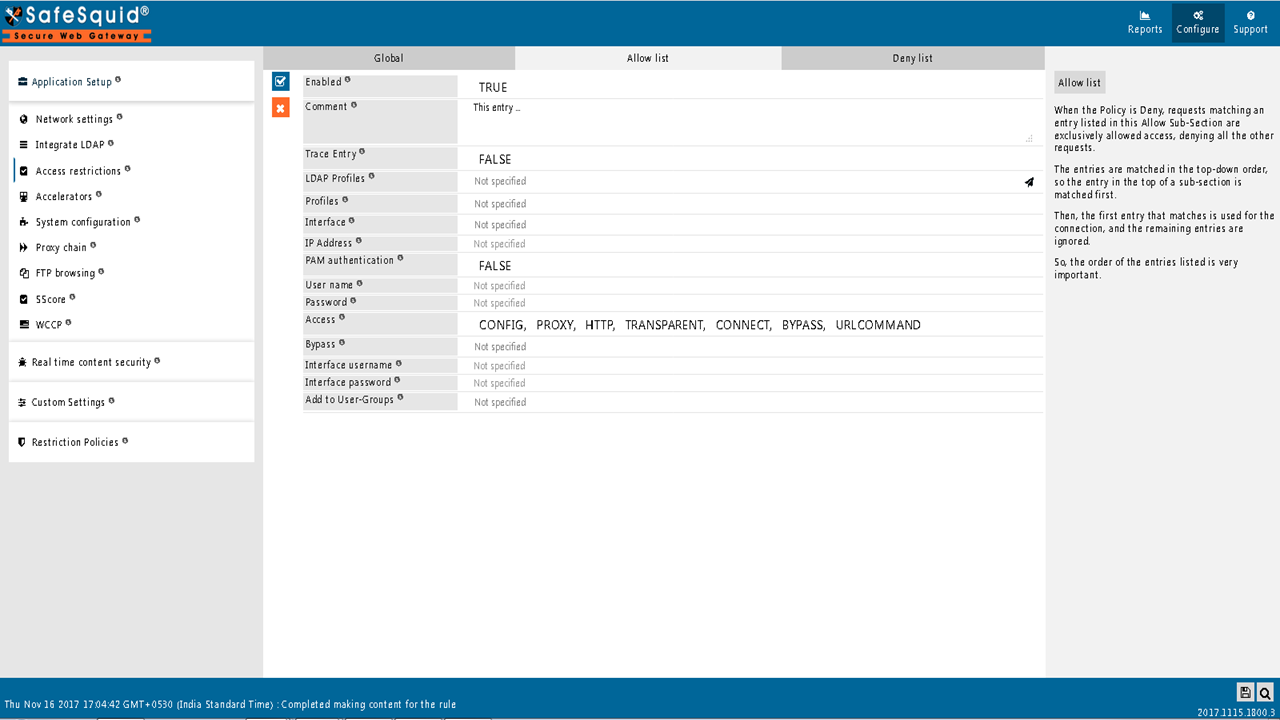This screenshot has width=1280, height=720.
Task: Open Accelerators in sidebar
Action: pyautogui.click(x=64, y=197)
